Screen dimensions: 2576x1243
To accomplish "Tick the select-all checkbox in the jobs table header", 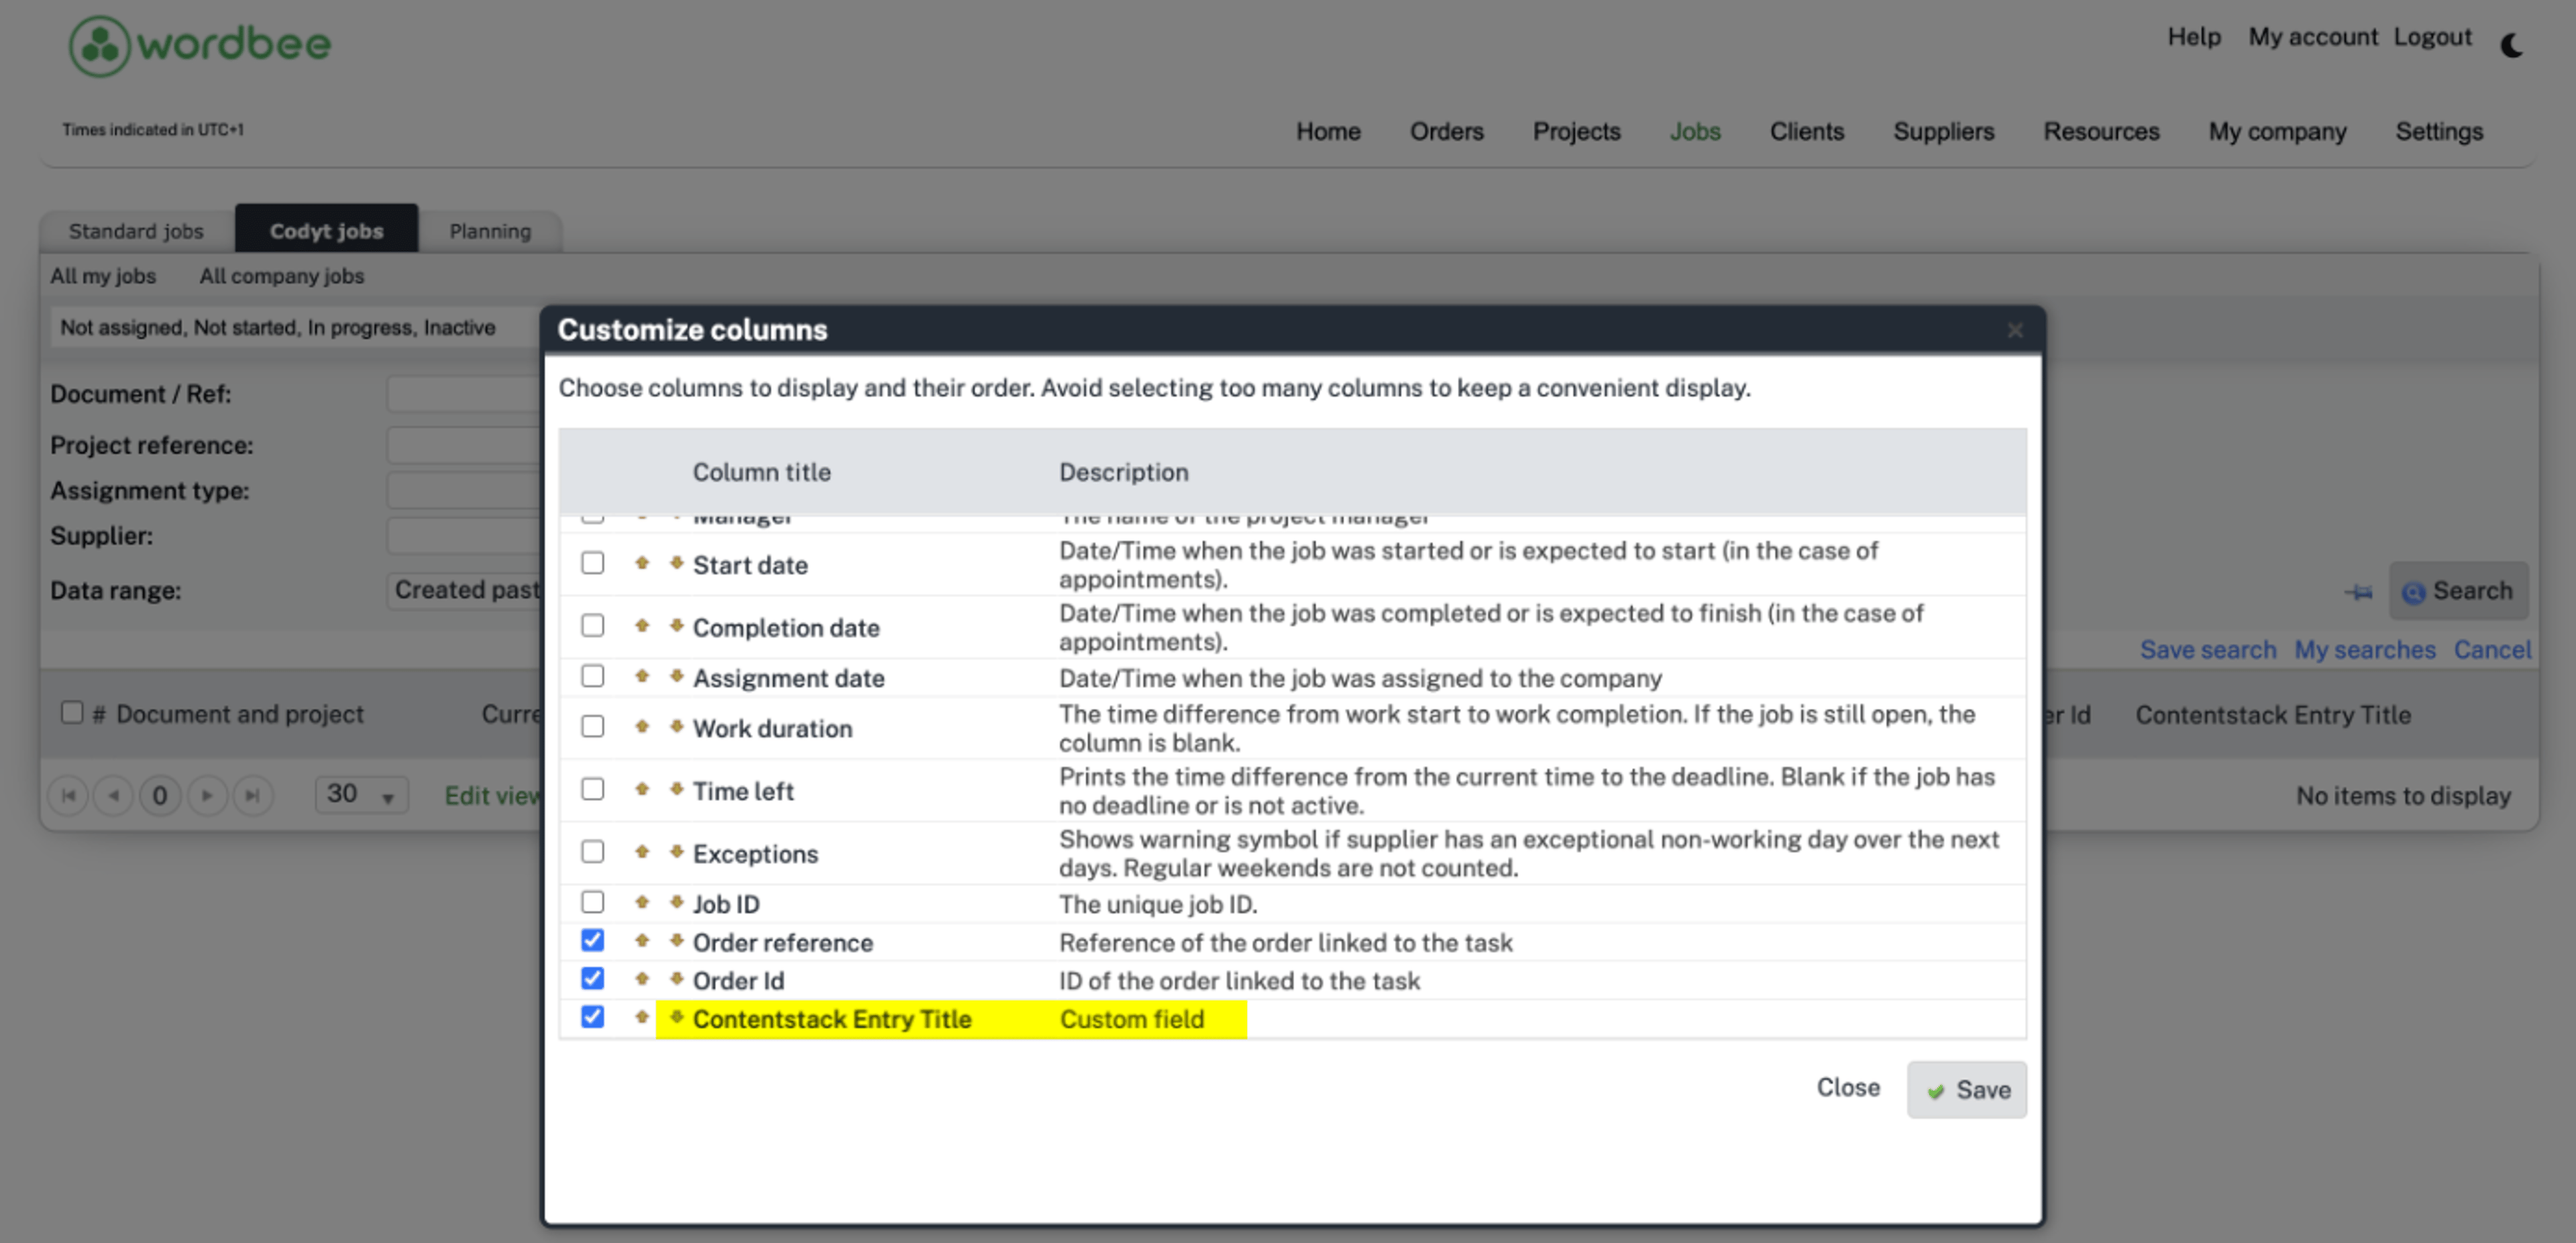I will point(72,712).
